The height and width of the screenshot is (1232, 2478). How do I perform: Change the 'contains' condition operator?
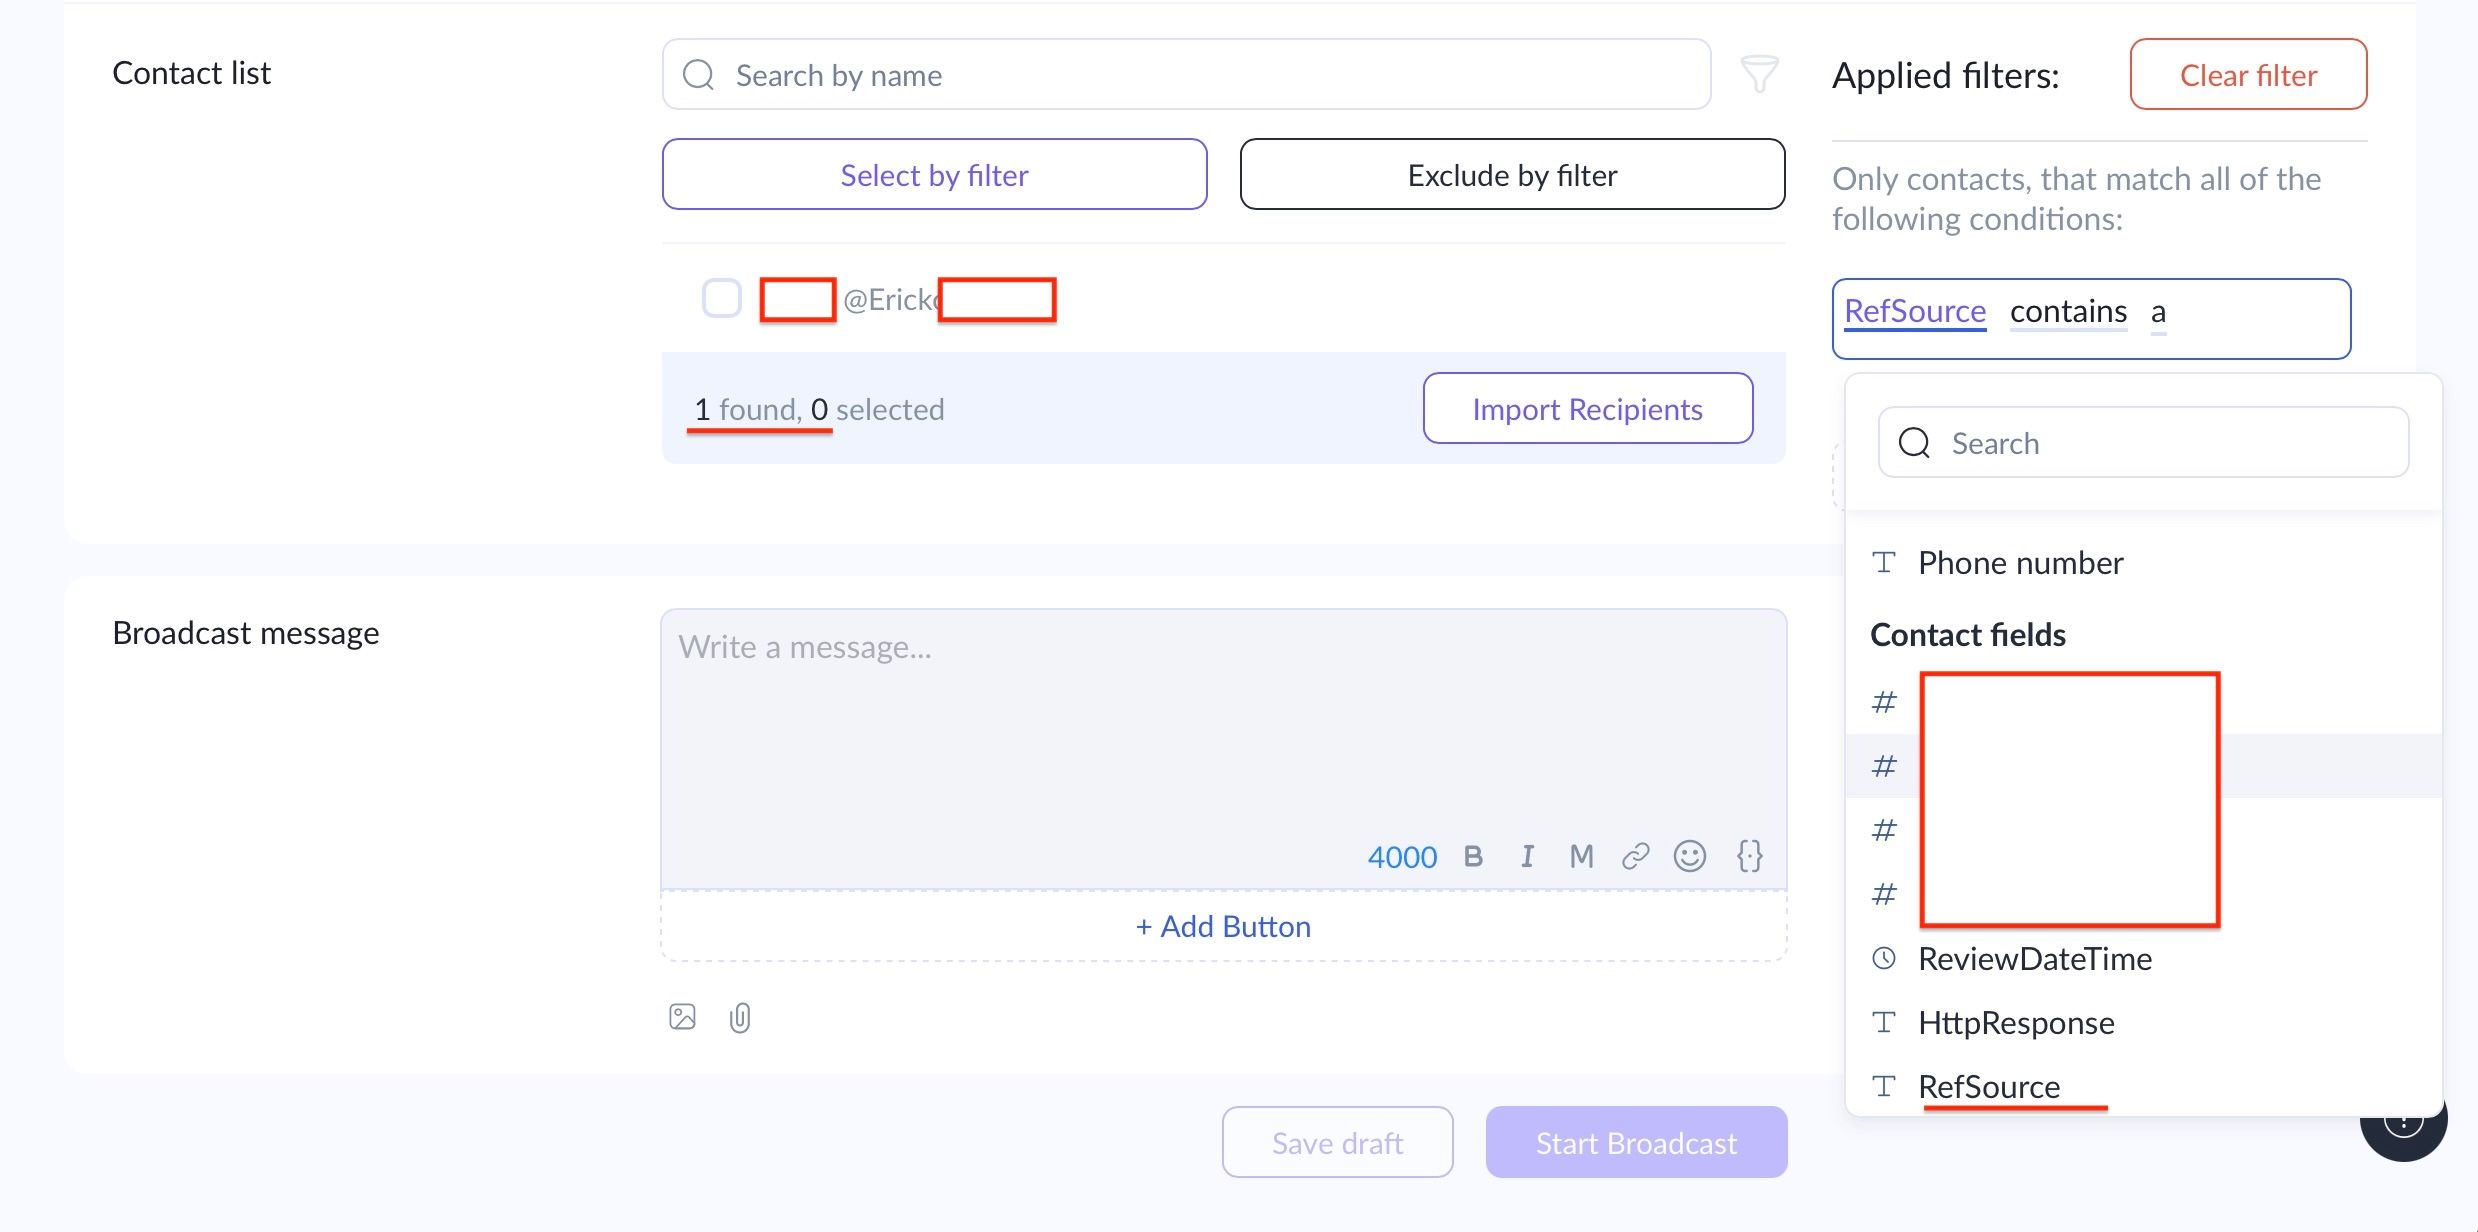coord(2068,312)
